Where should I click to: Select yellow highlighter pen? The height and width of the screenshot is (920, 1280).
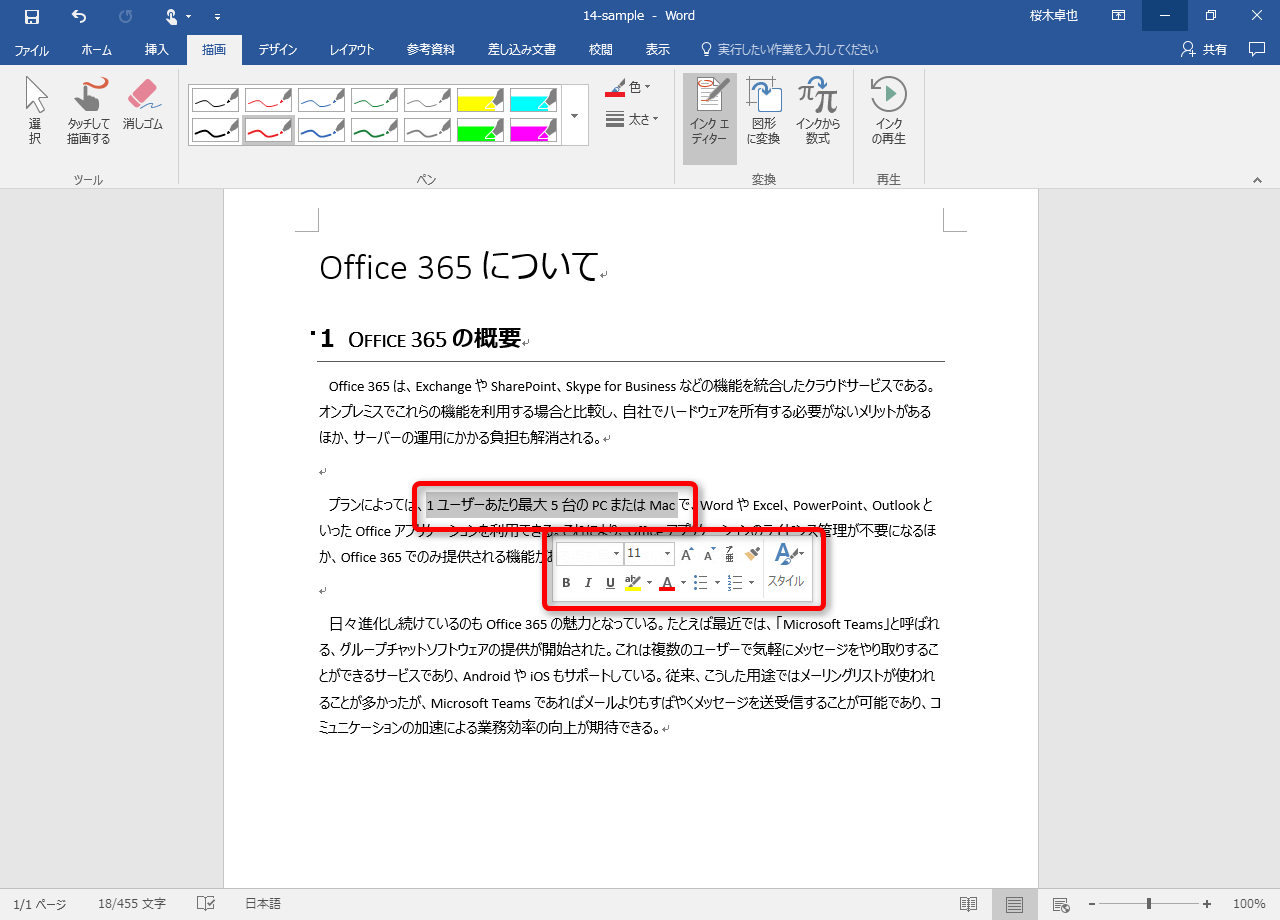pyautogui.click(x=481, y=100)
